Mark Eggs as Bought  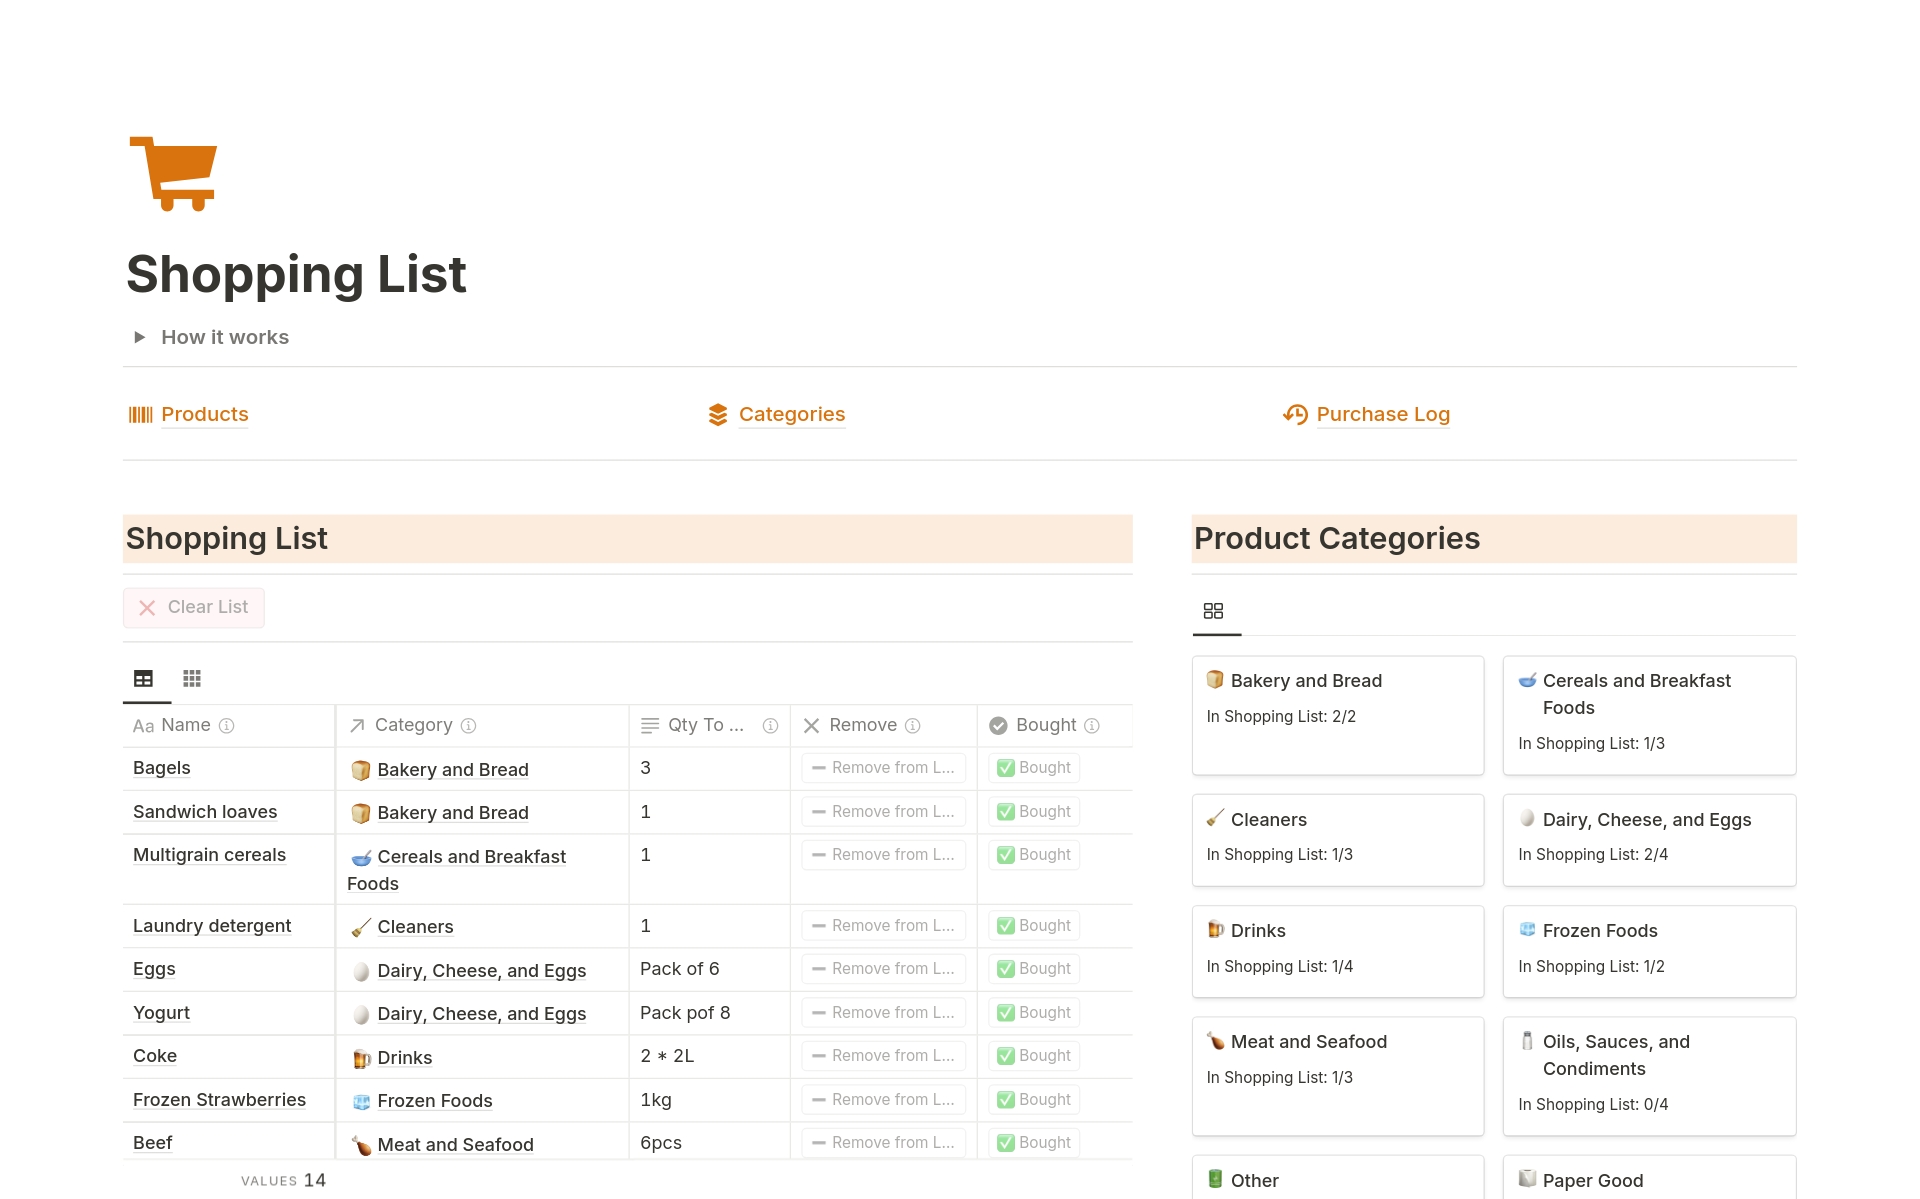1034,969
